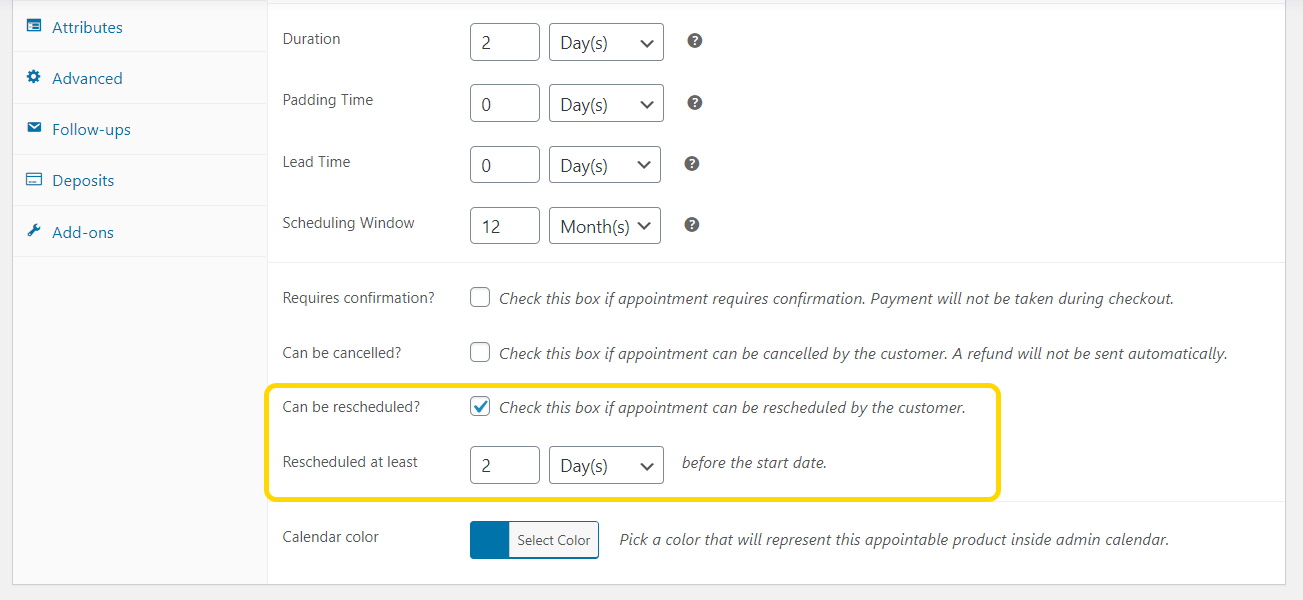Click the Deposits panel icon
This screenshot has width=1303, height=600.
[x=33, y=180]
